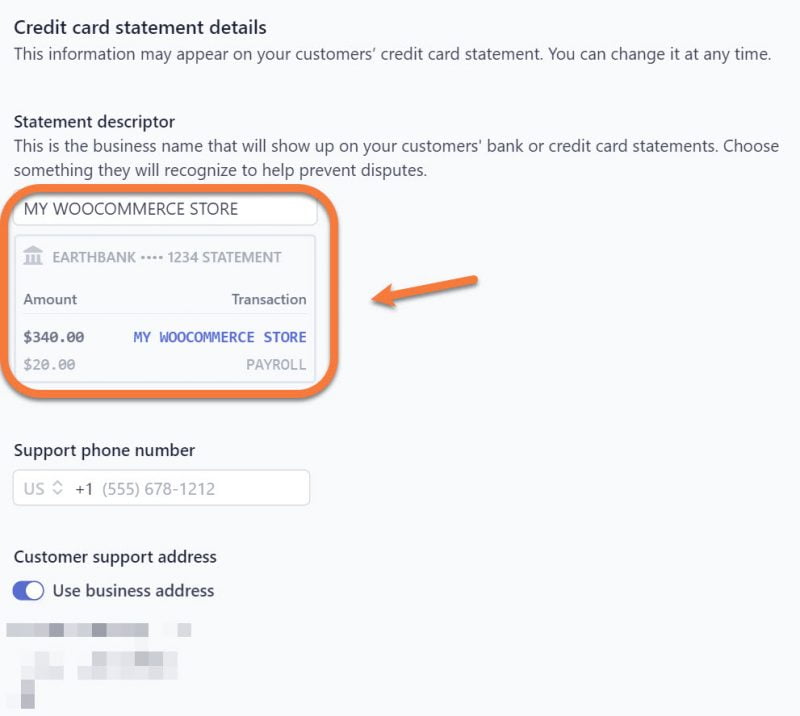Click the PAYROLL transaction row
The width and height of the screenshot is (800, 716).
273,365
